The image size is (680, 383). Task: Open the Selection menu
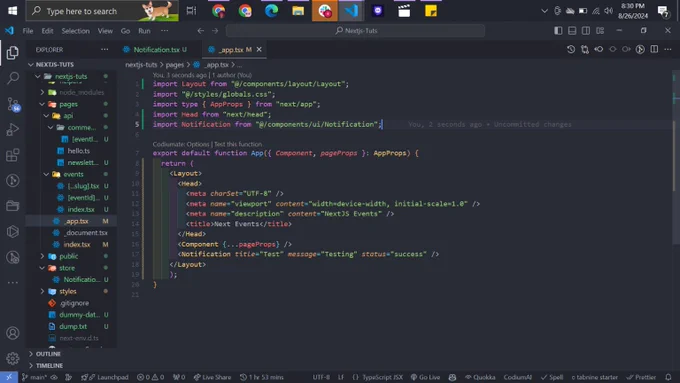click(75, 31)
